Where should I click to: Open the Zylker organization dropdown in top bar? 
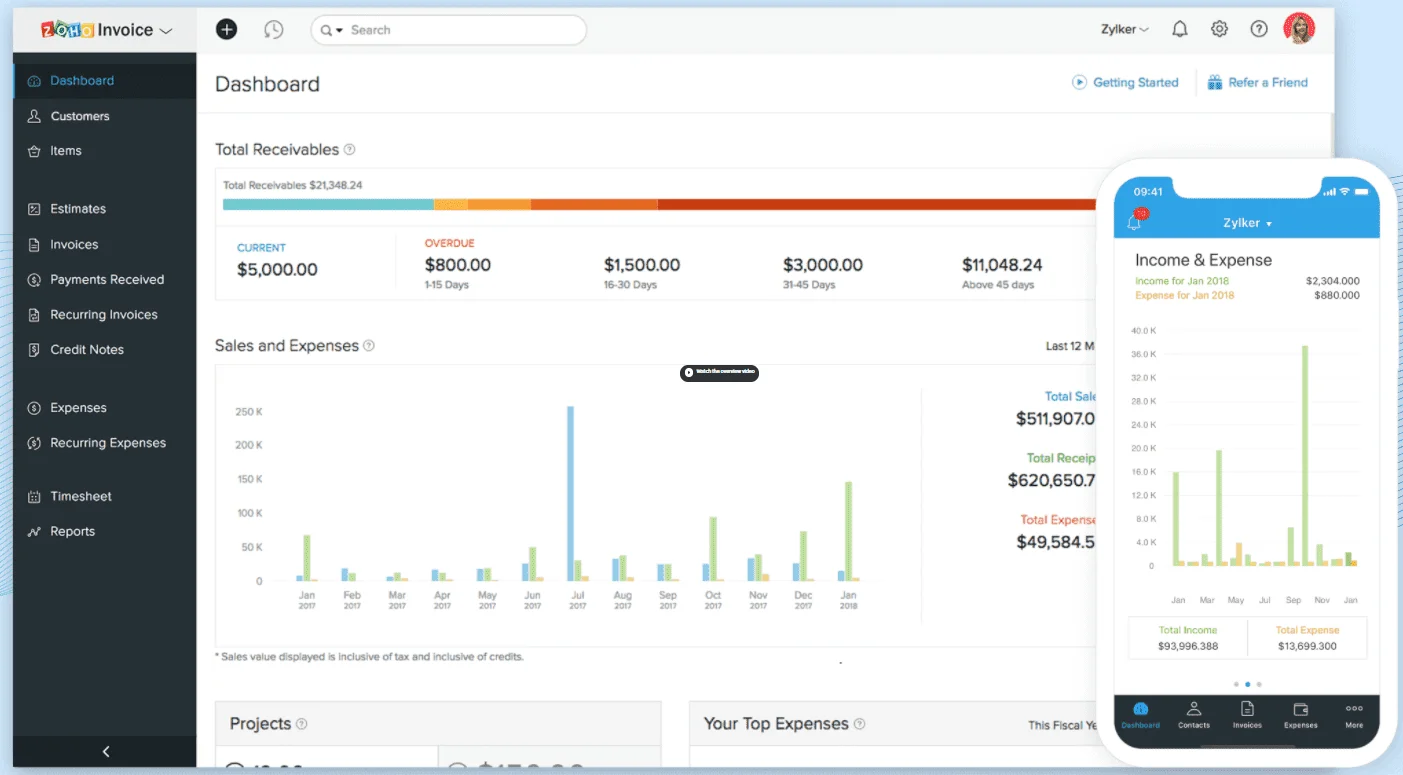point(1125,30)
